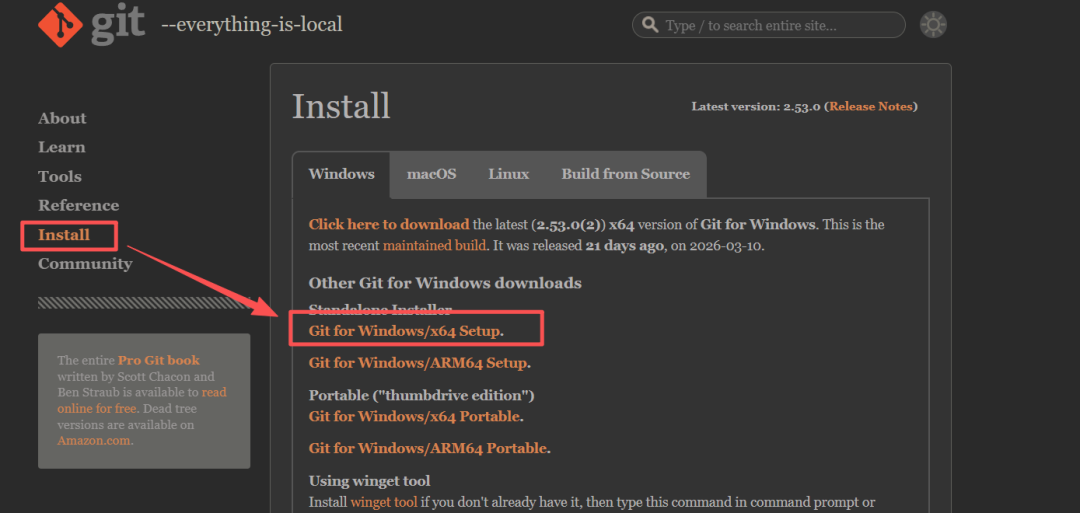Switch to the Linux tab

tap(509, 174)
